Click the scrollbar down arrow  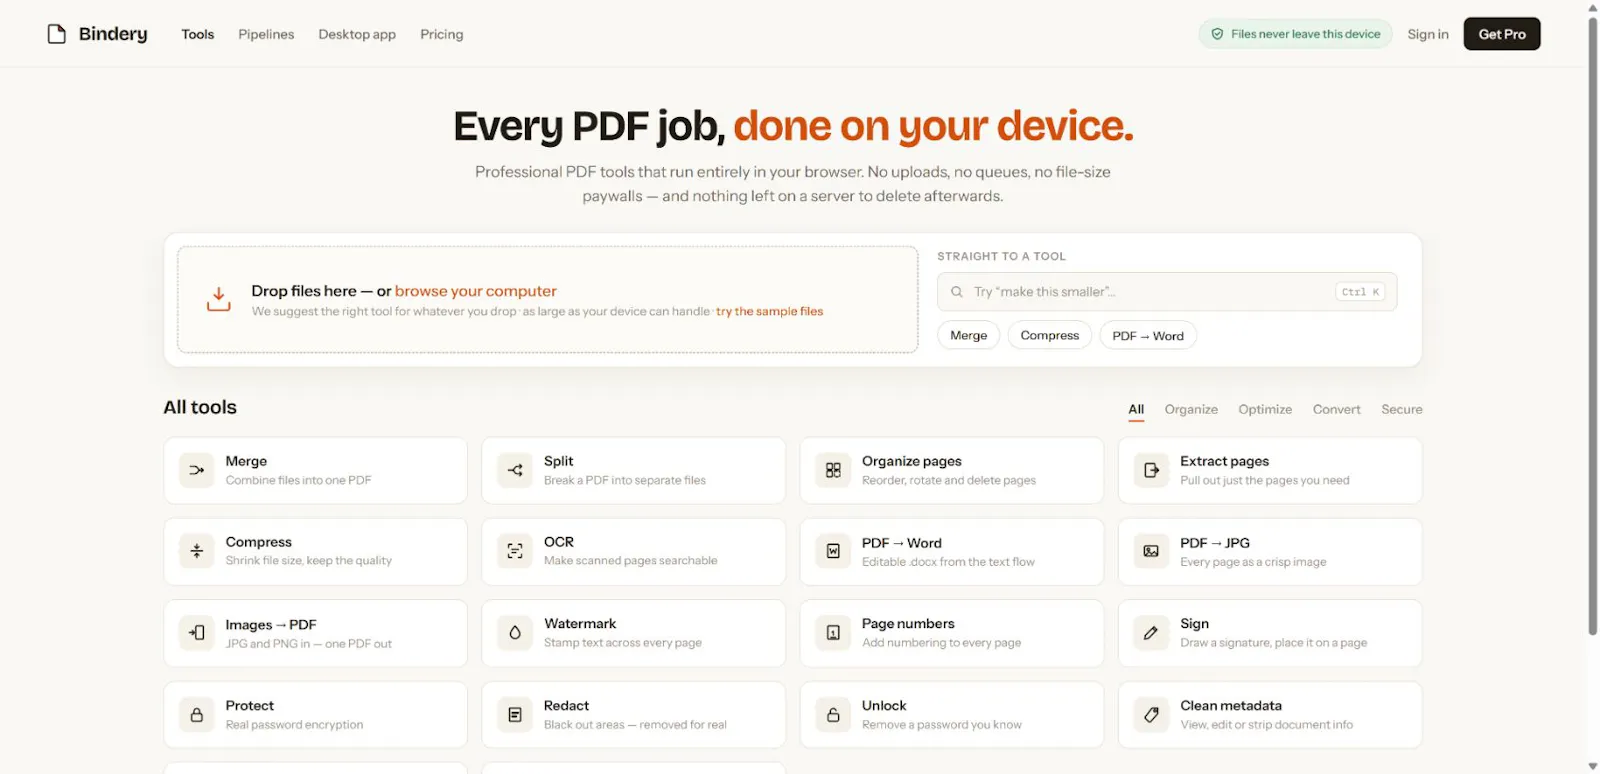(1593, 767)
